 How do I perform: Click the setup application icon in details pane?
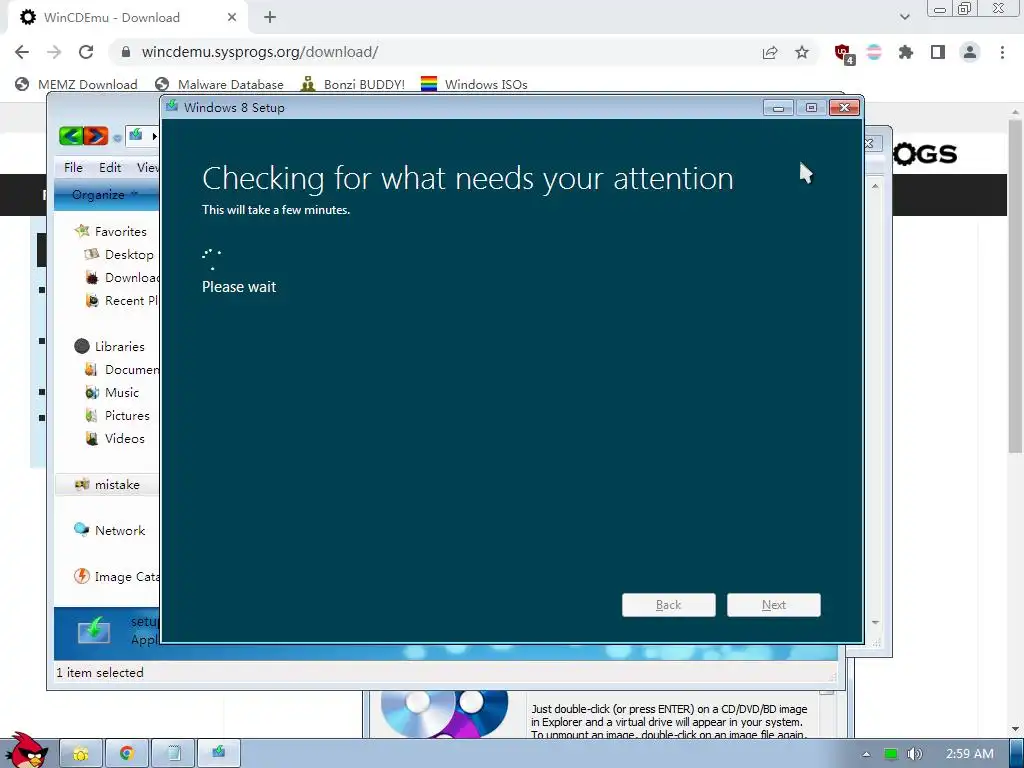click(94, 632)
